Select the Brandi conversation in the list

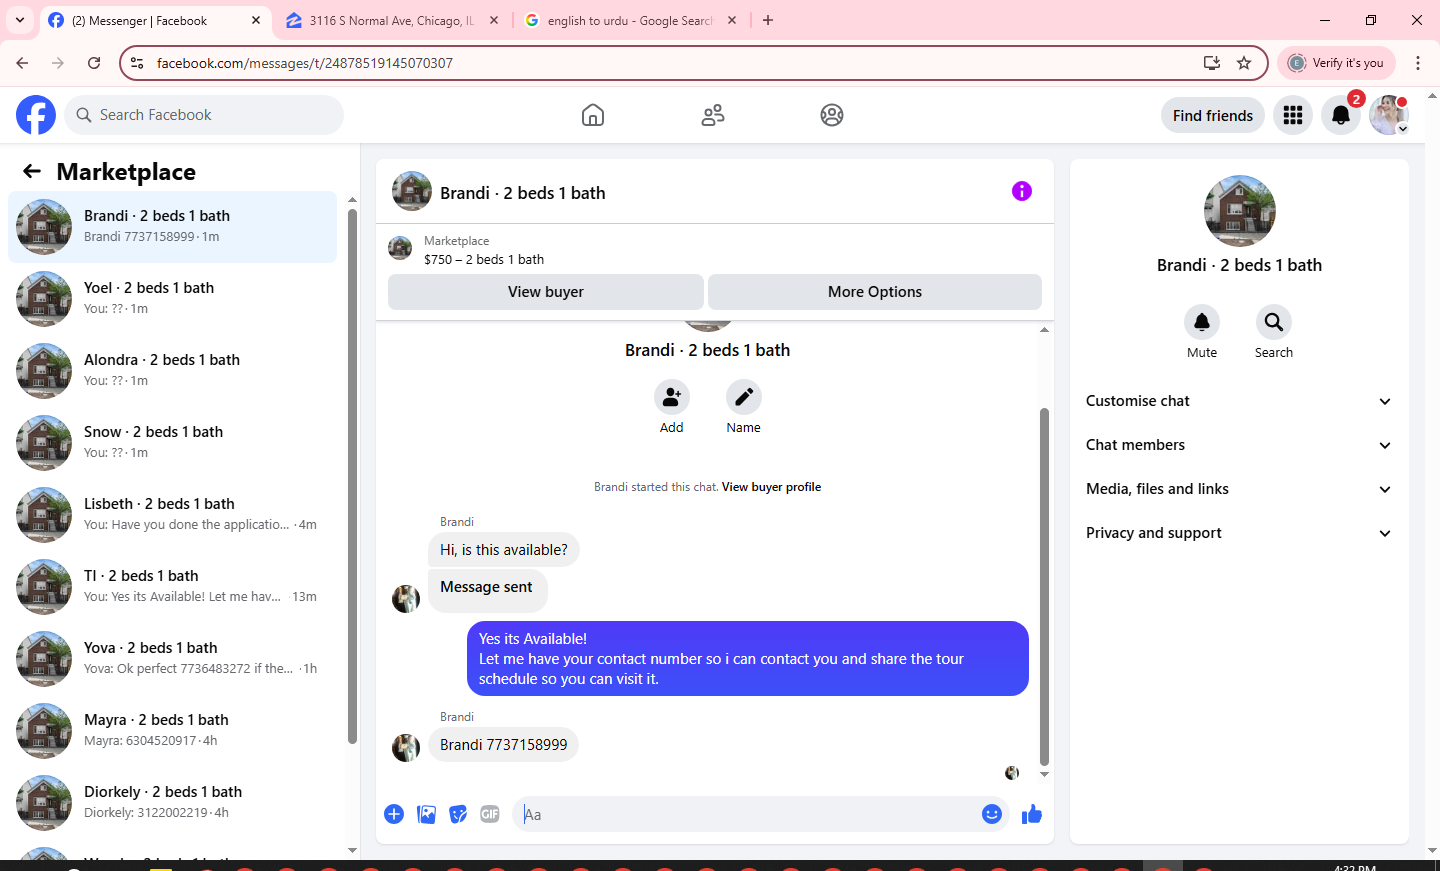172,227
